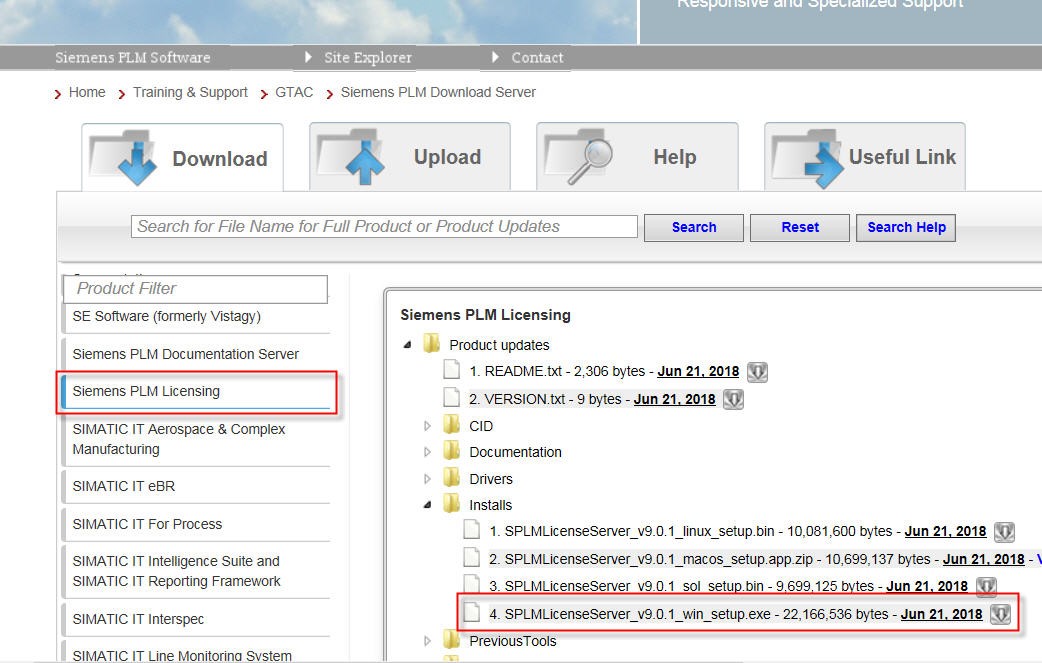Click the download icon for sol_setup.bin
The height and width of the screenshot is (663, 1042).
pyautogui.click(x=988, y=587)
